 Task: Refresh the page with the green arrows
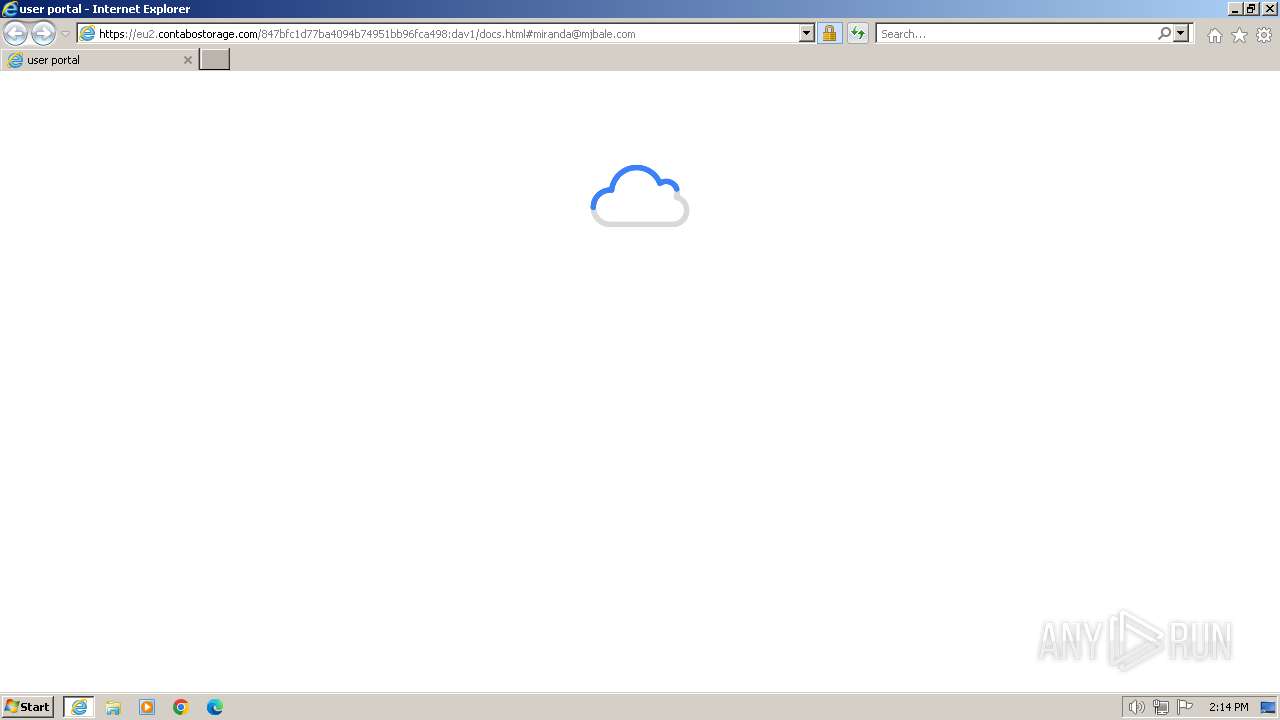(x=857, y=34)
